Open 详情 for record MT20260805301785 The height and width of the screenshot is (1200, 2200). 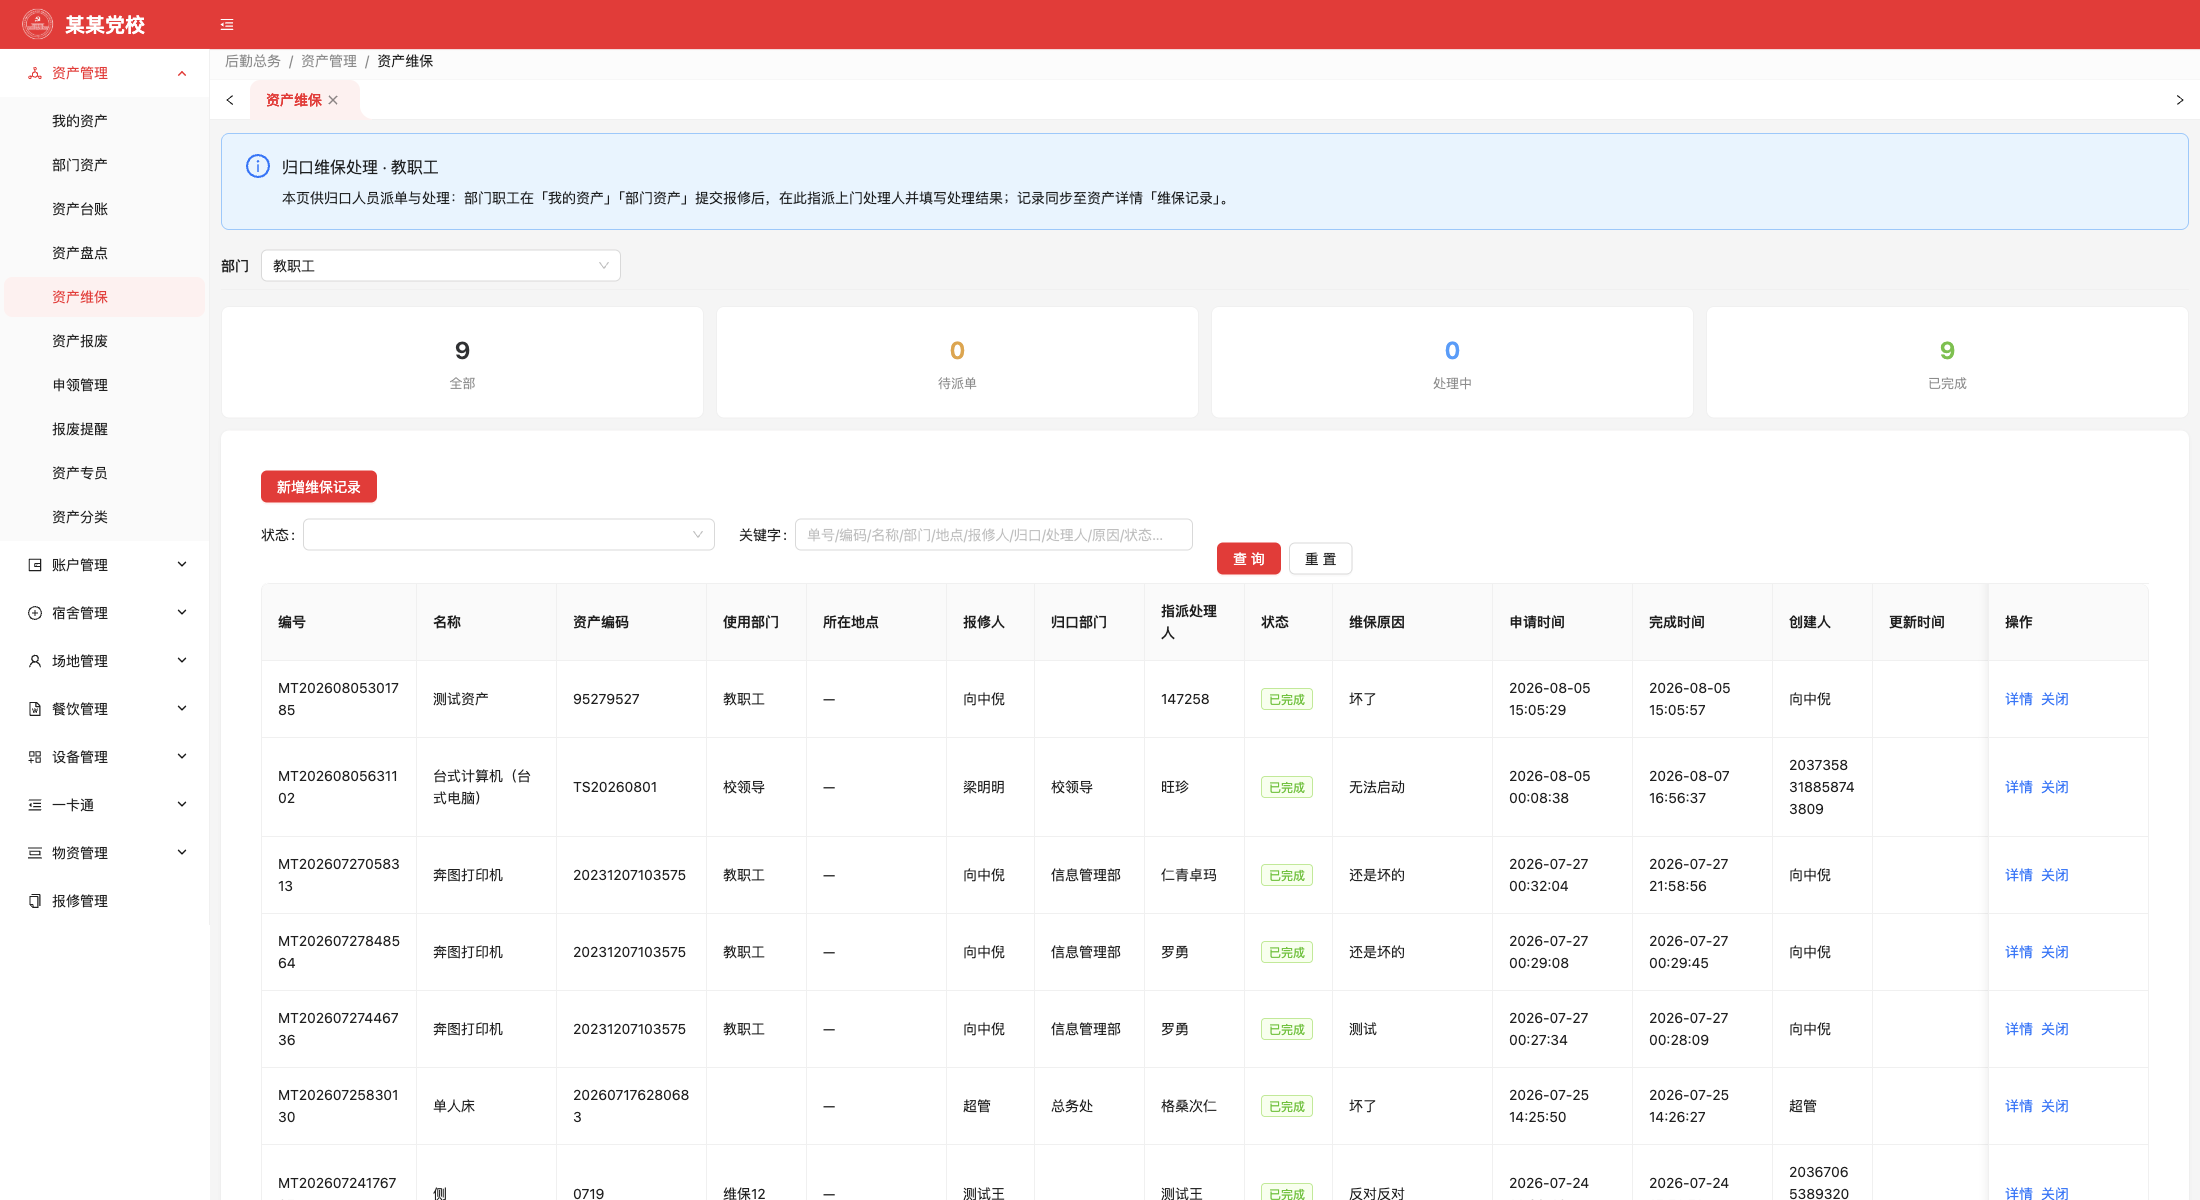tap(2019, 699)
